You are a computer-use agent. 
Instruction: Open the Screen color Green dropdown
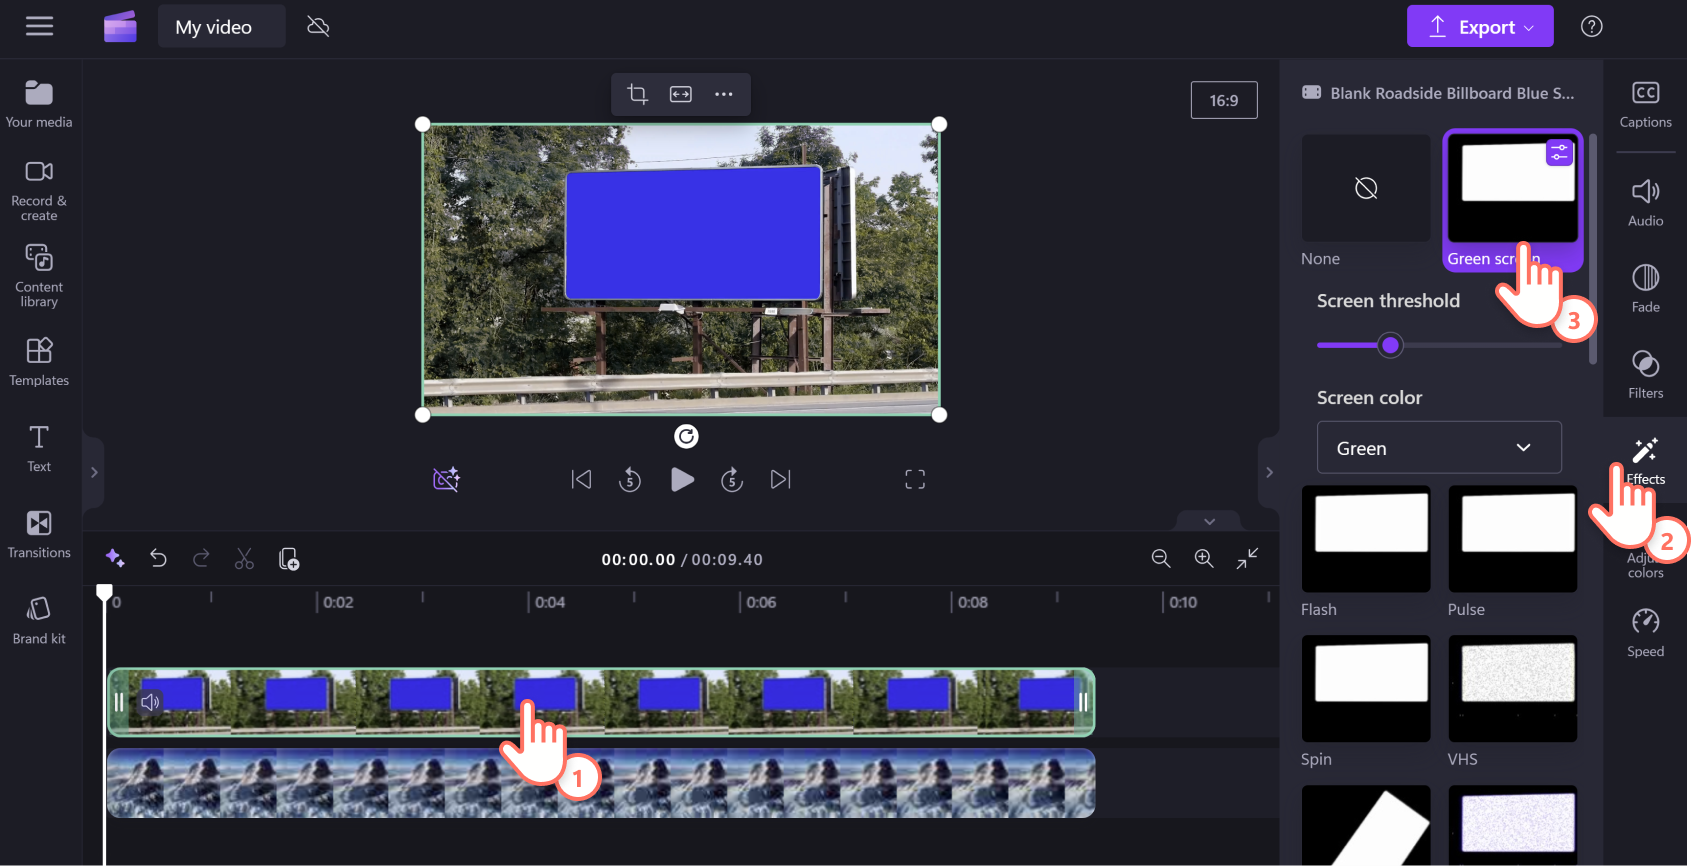coord(1439,447)
